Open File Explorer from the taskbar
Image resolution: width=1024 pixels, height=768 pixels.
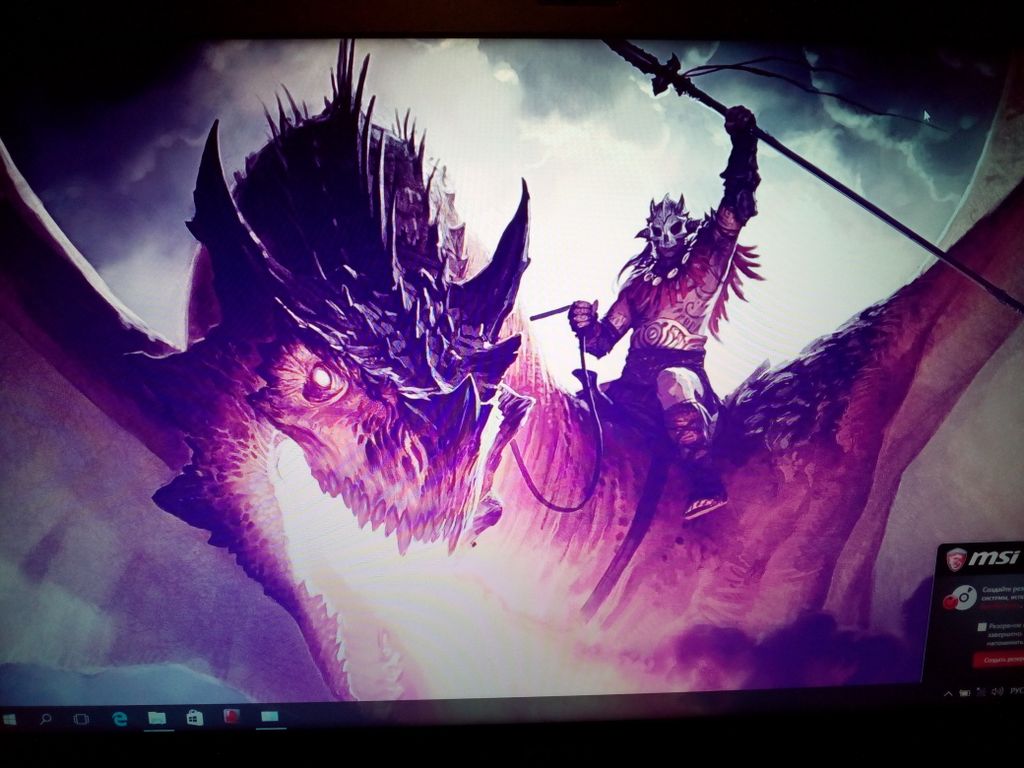coord(157,717)
